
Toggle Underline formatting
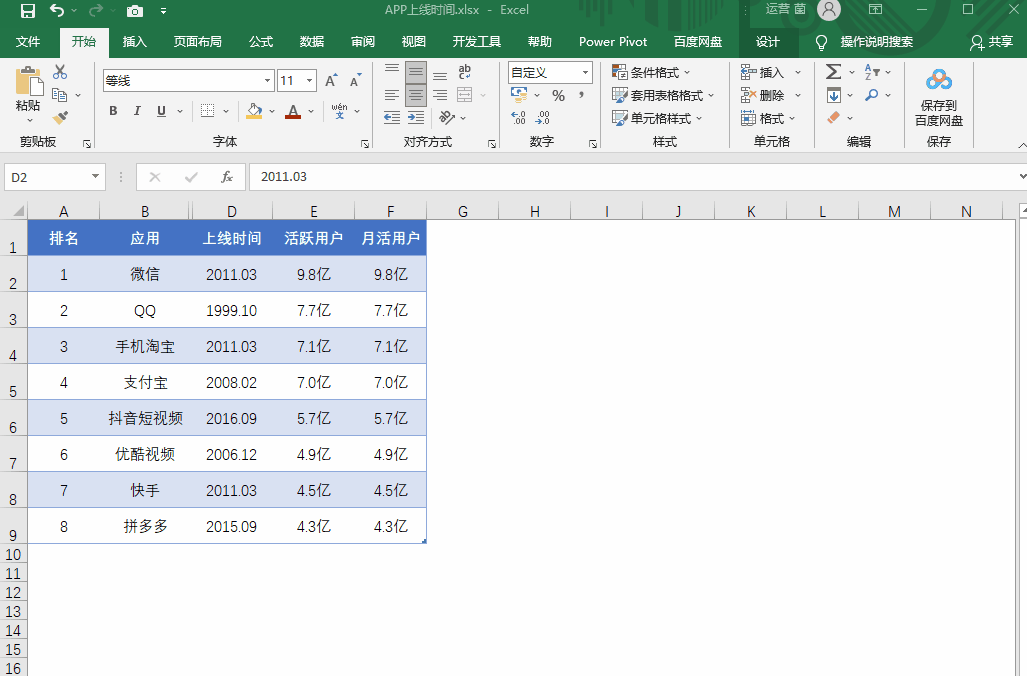161,111
